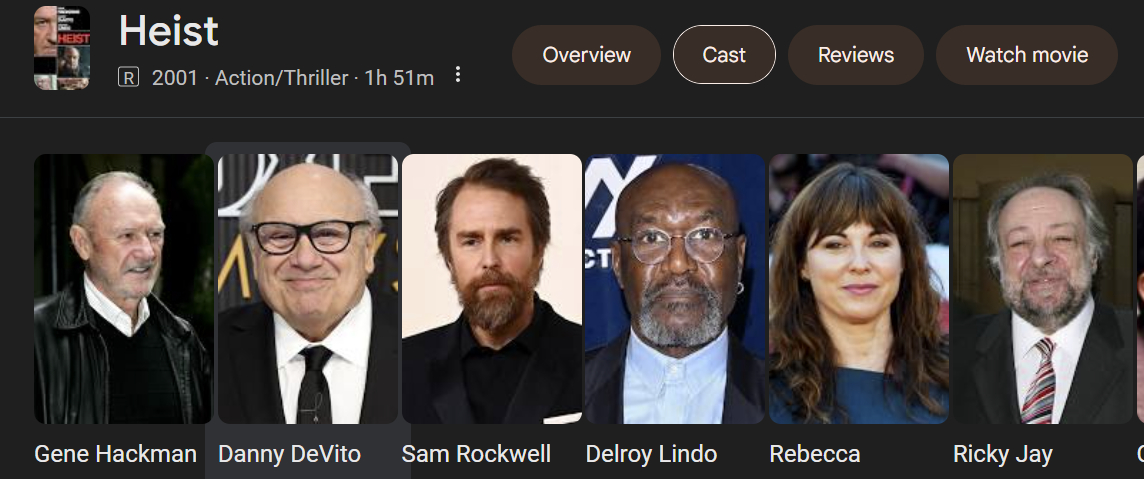
Task: Open the three-dot more options menu
Action: [x=458, y=75]
